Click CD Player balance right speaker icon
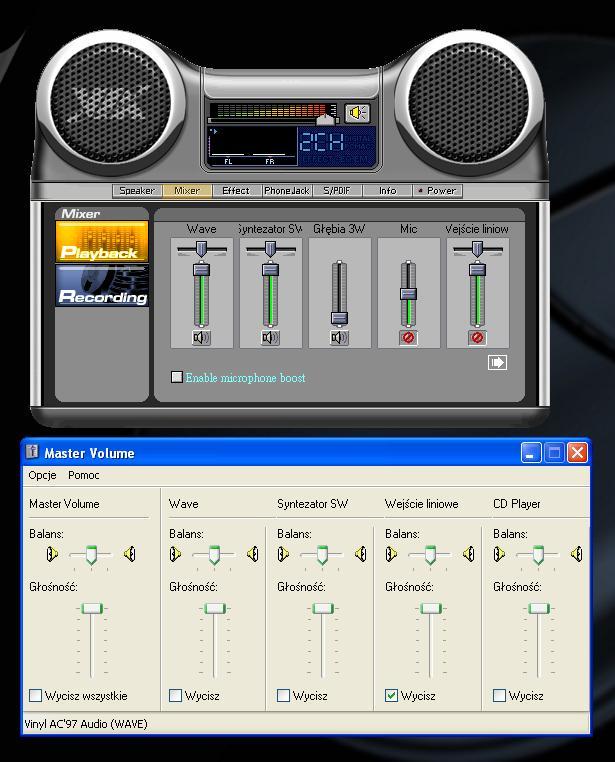This screenshot has width=615, height=762. (576, 554)
